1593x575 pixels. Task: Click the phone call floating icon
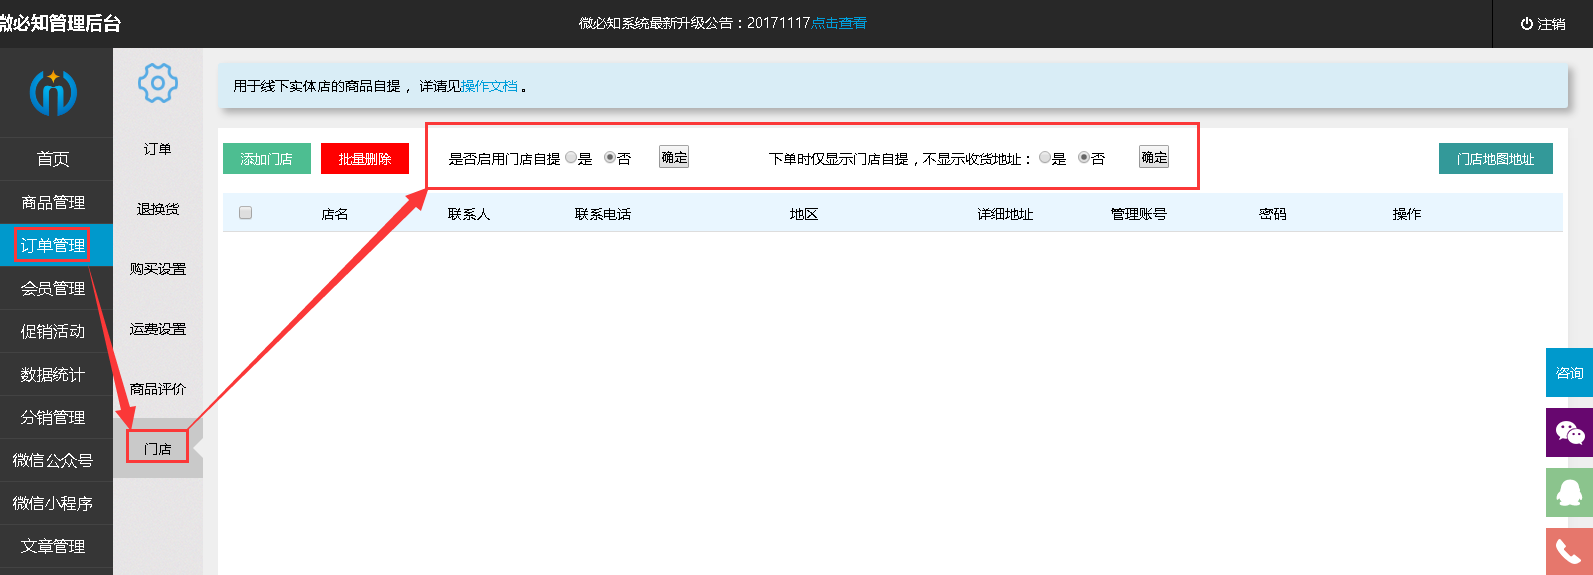[x=1569, y=551]
